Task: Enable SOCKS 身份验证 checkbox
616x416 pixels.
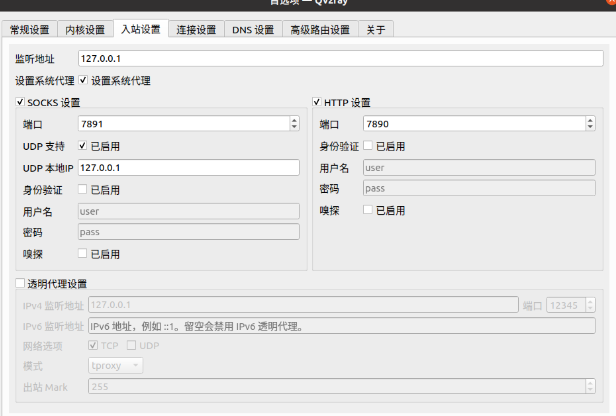Action: tap(84, 189)
